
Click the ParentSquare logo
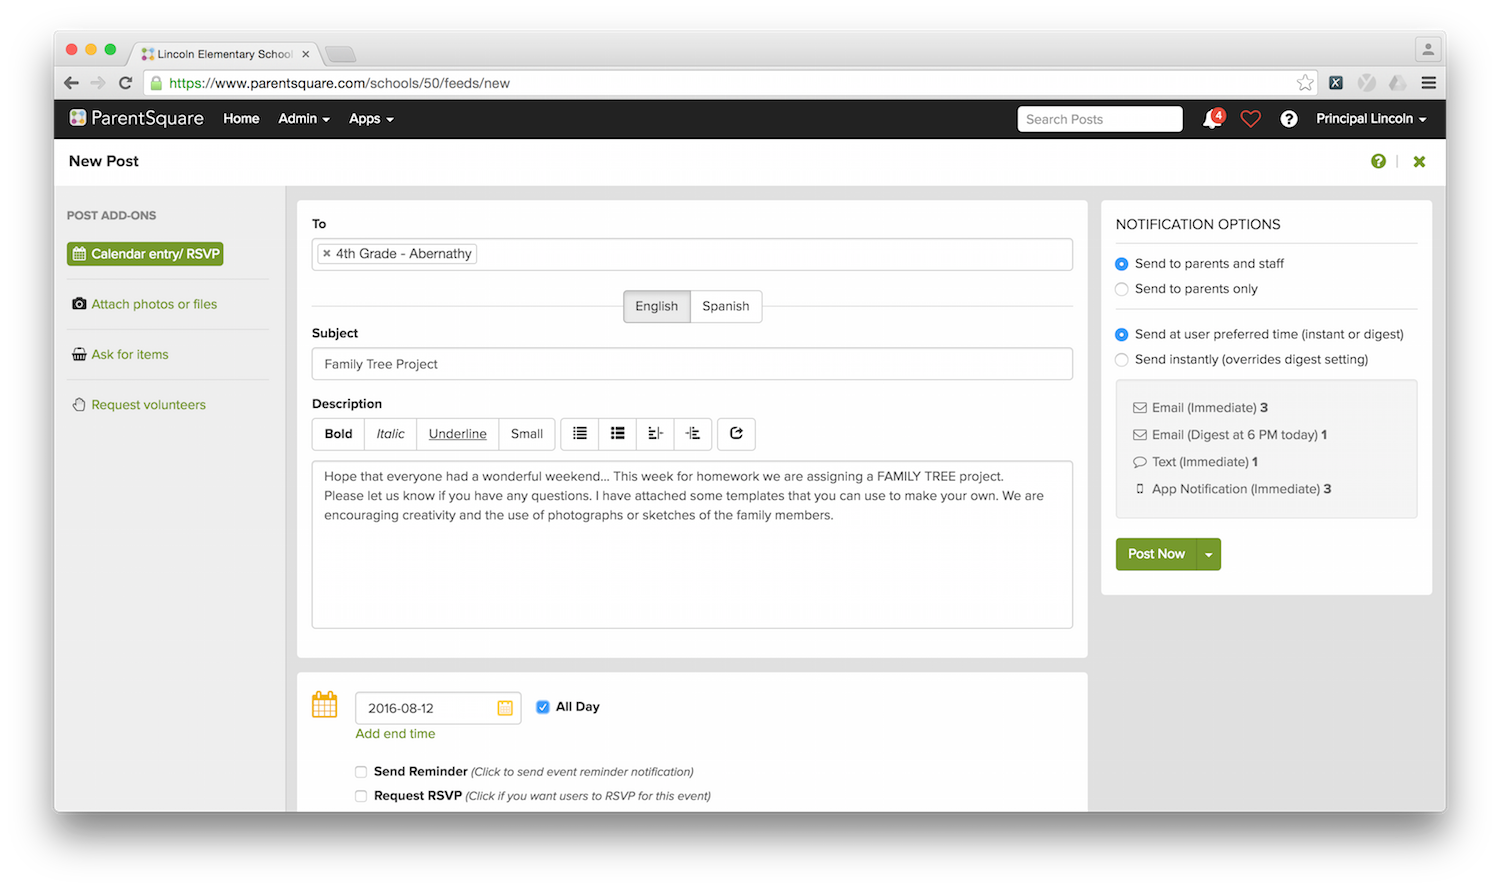(x=136, y=118)
